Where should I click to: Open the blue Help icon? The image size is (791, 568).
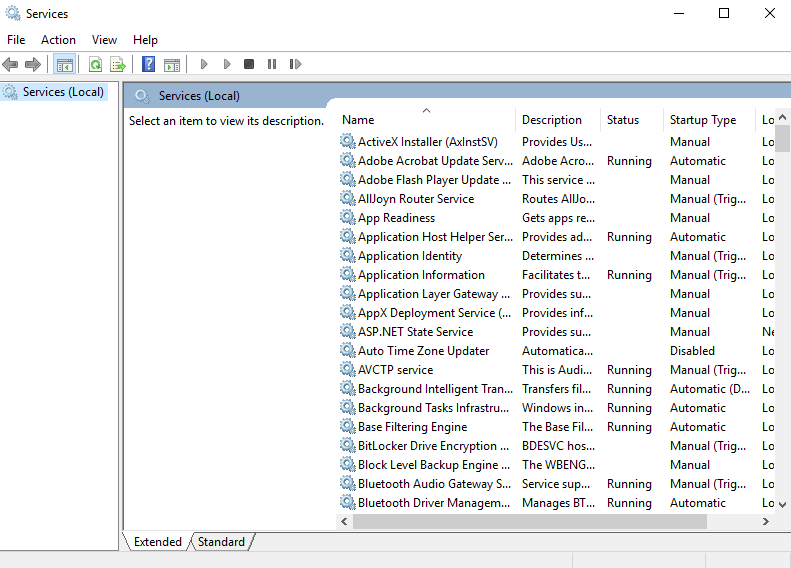[x=148, y=64]
